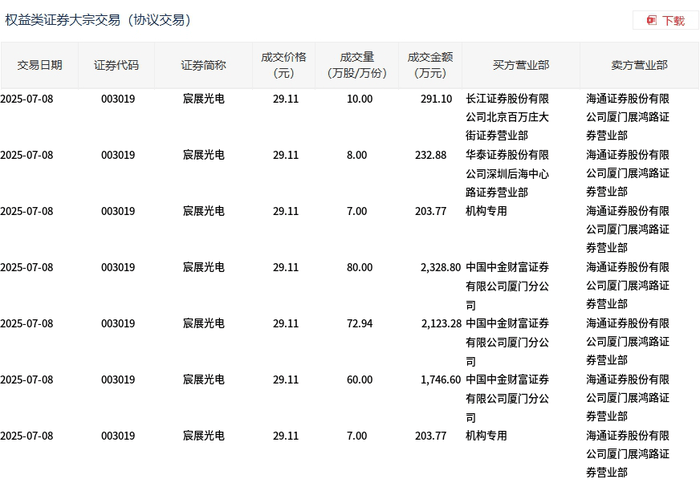The height and width of the screenshot is (483, 700).
Task: Click seller 海通证券 cell in the 1,746.60 row
Action: pos(628,398)
